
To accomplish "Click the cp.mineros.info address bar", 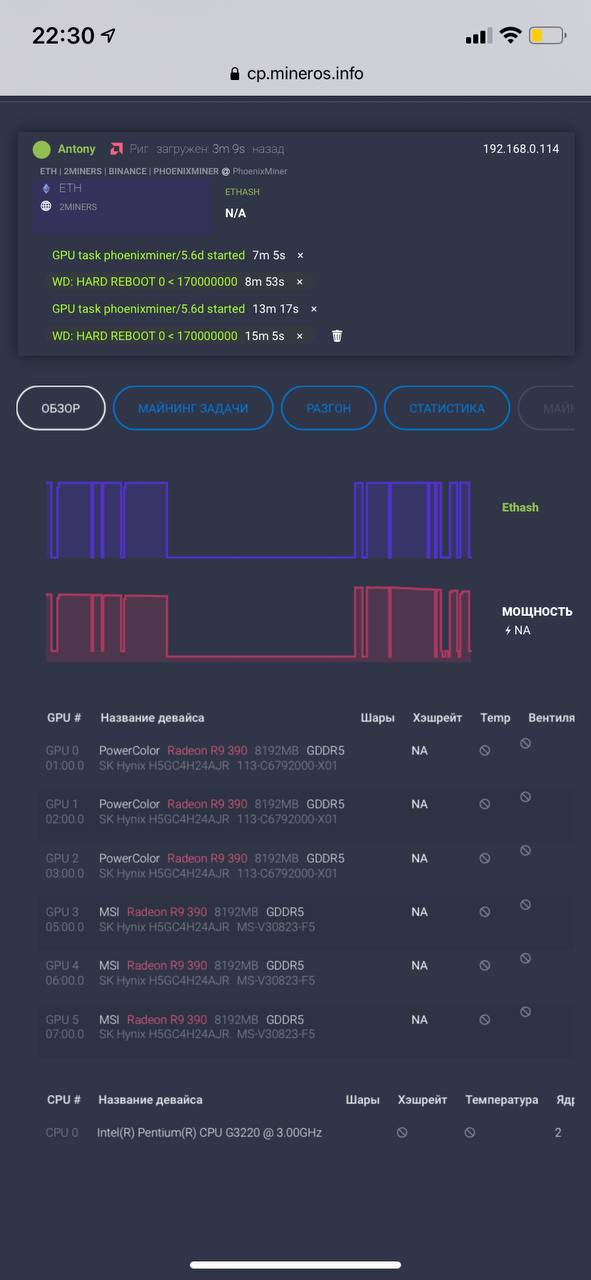I will [x=296, y=73].
